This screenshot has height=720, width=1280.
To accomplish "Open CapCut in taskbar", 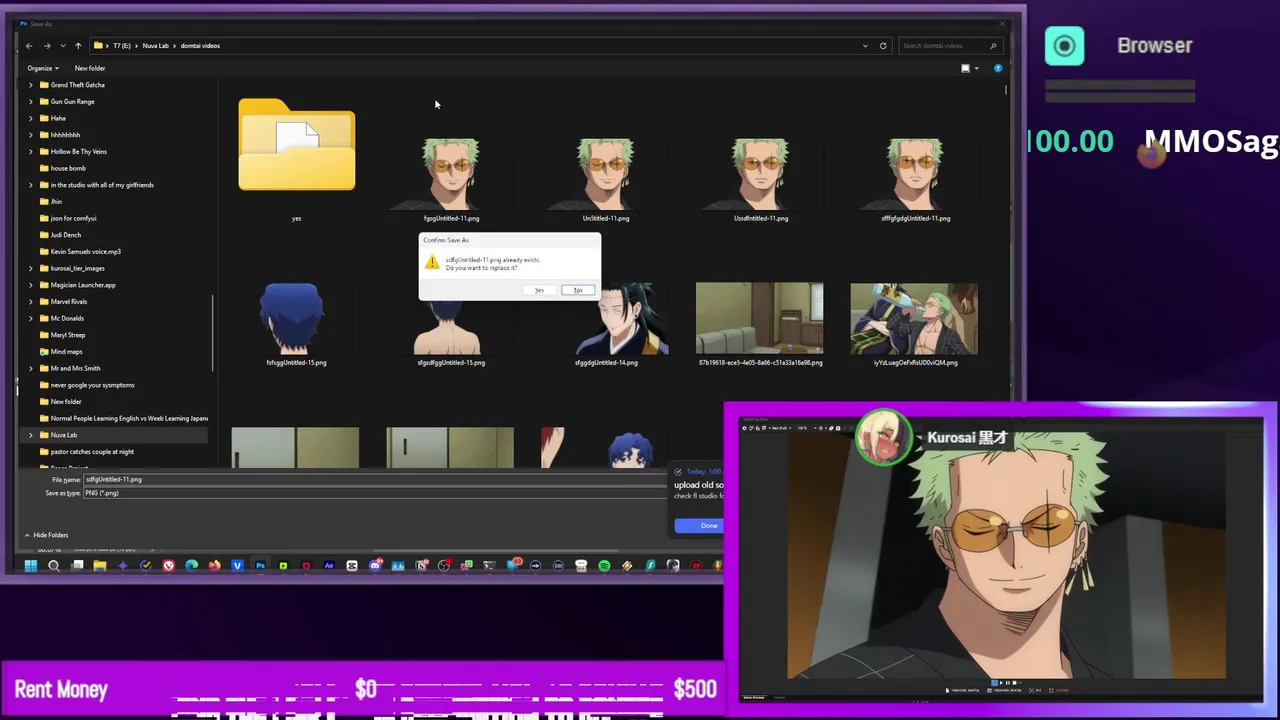I will point(352,566).
